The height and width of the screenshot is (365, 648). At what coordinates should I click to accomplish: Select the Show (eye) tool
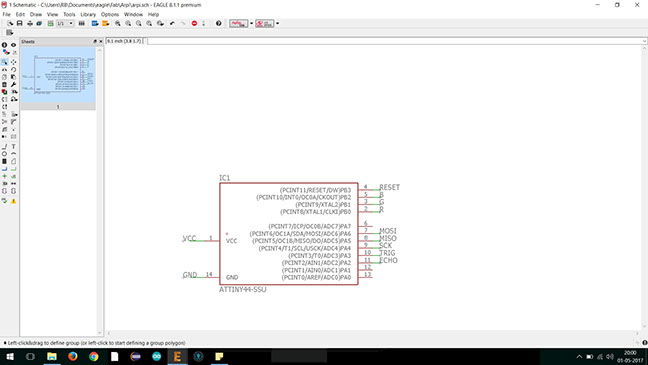tap(14, 45)
